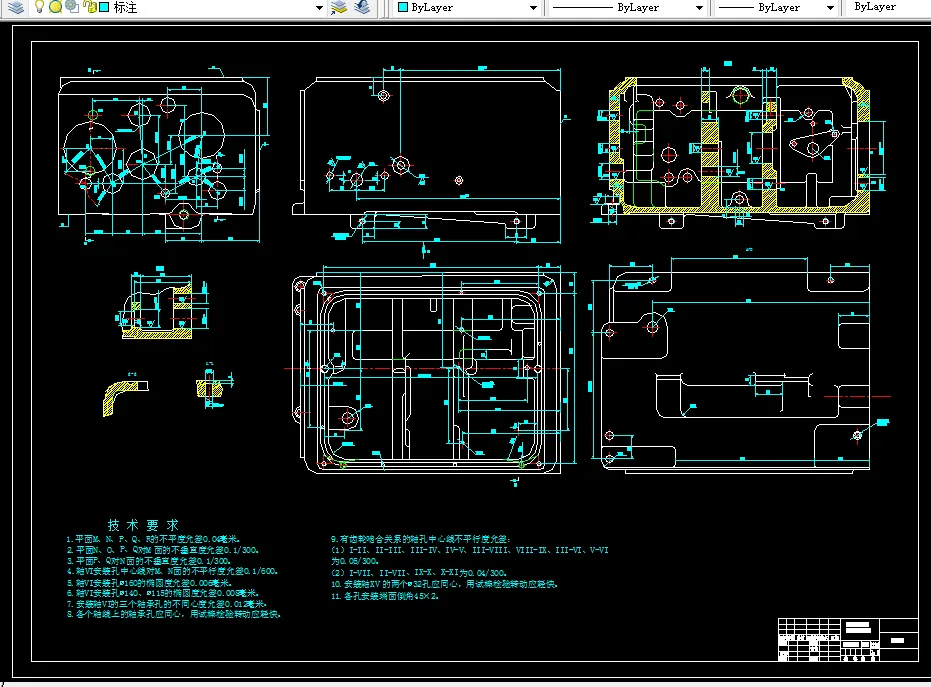Toggle the layer lock padlock icon
The width and height of the screenshot is (931, 687).
tap(90, 7)
